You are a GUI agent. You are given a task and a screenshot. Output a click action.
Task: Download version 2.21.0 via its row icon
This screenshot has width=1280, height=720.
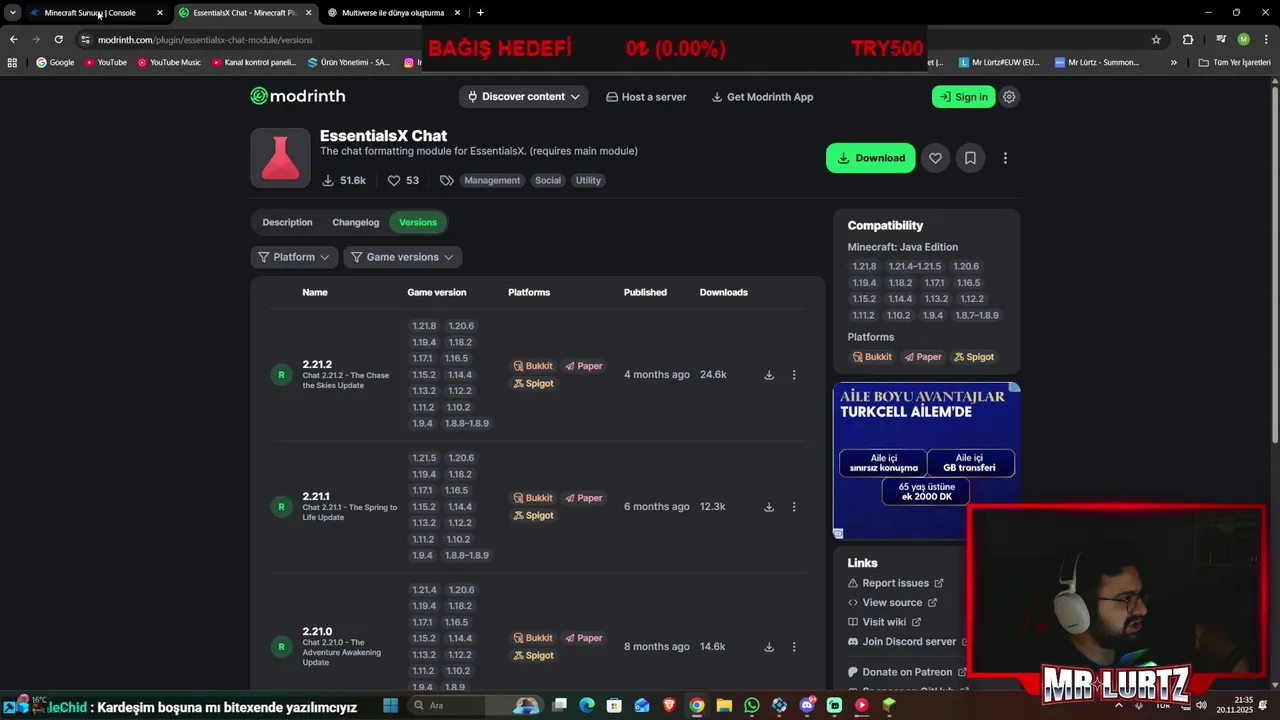[x=769, y=647]
